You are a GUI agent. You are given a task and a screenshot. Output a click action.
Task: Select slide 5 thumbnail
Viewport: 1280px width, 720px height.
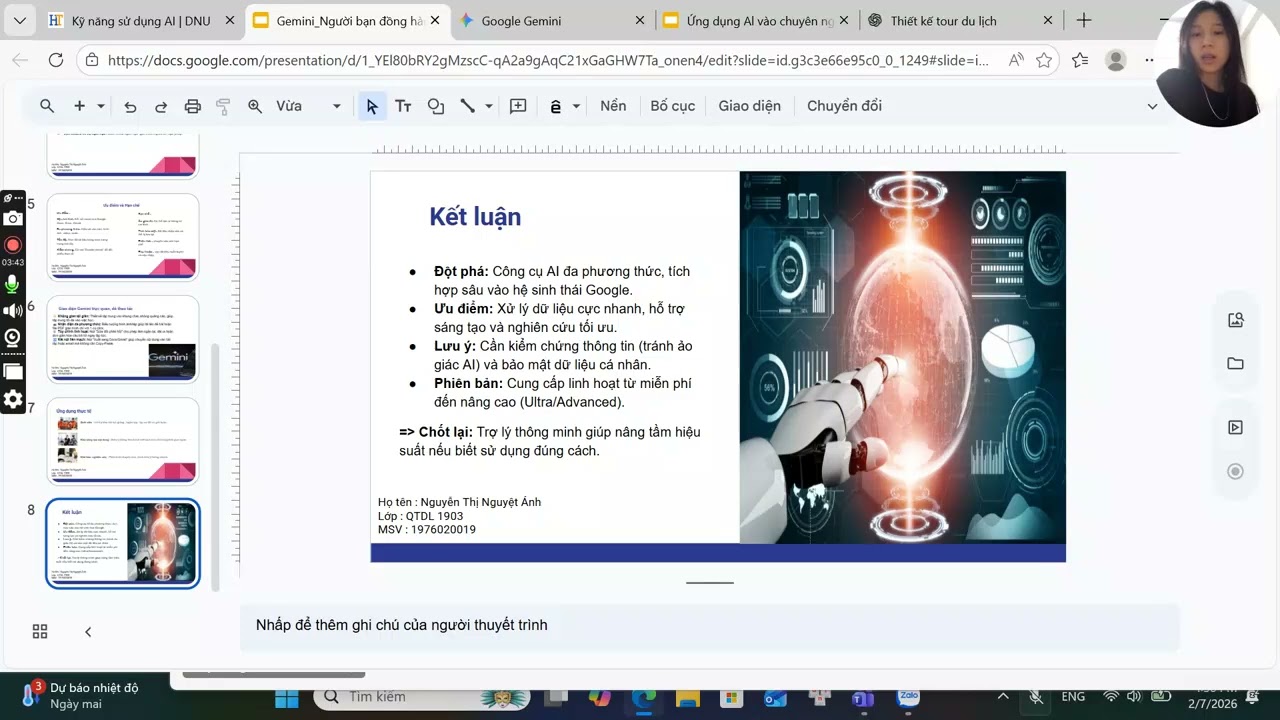[123, 237]
